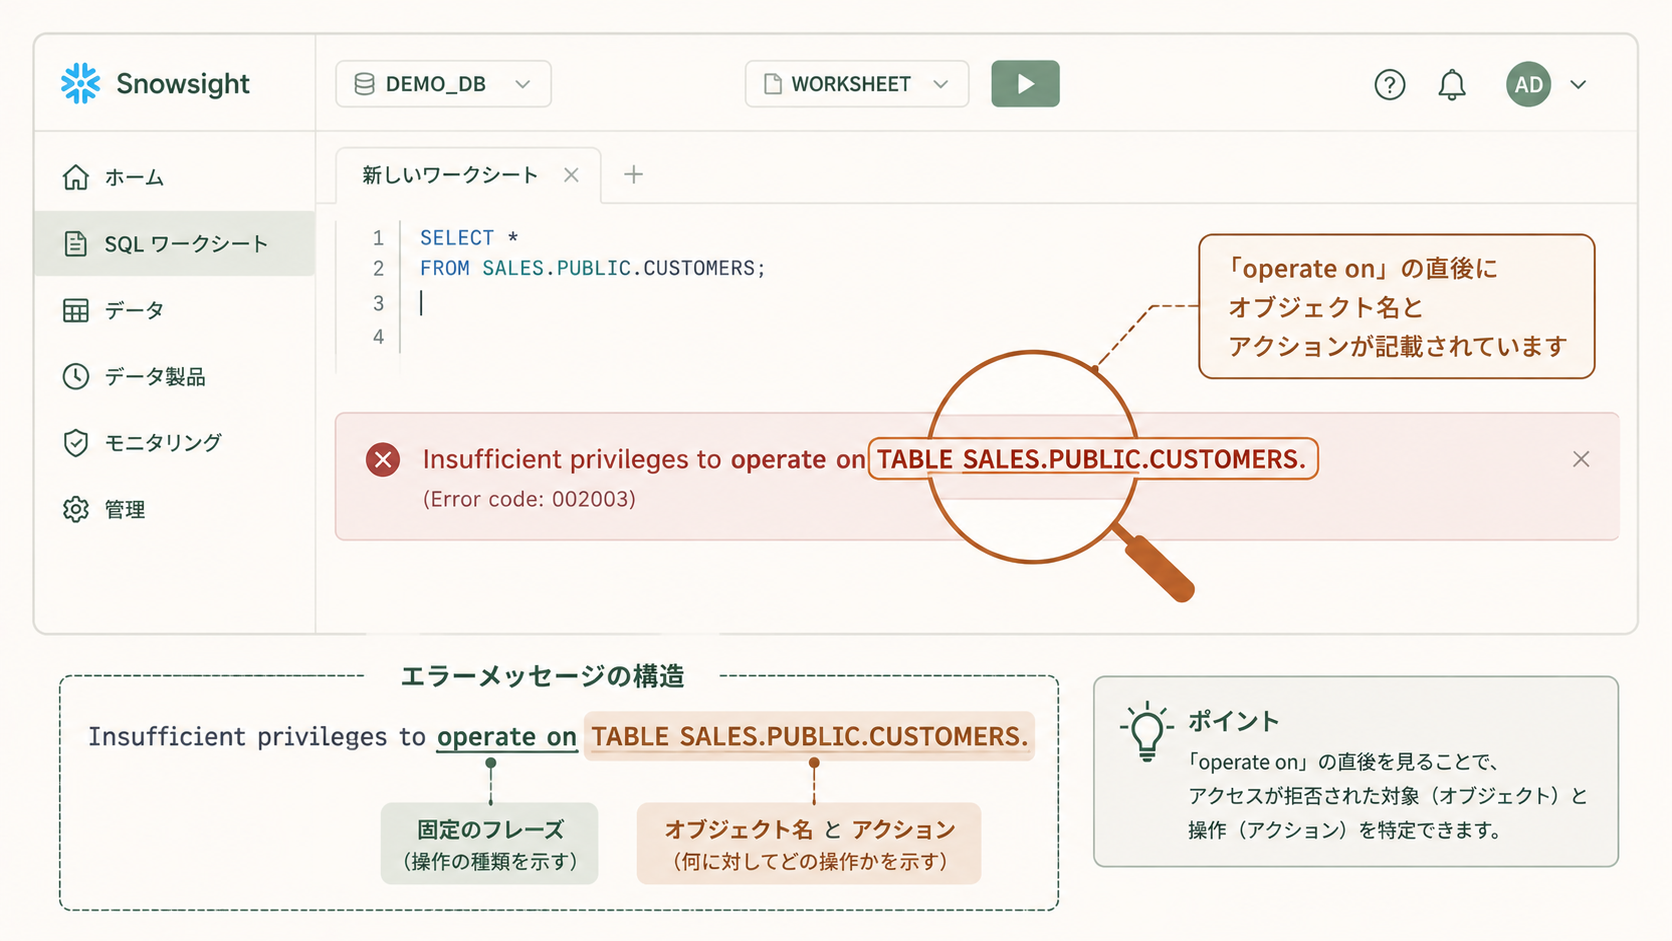Open the WORKSHEET selector dropdown

[856, 84]
